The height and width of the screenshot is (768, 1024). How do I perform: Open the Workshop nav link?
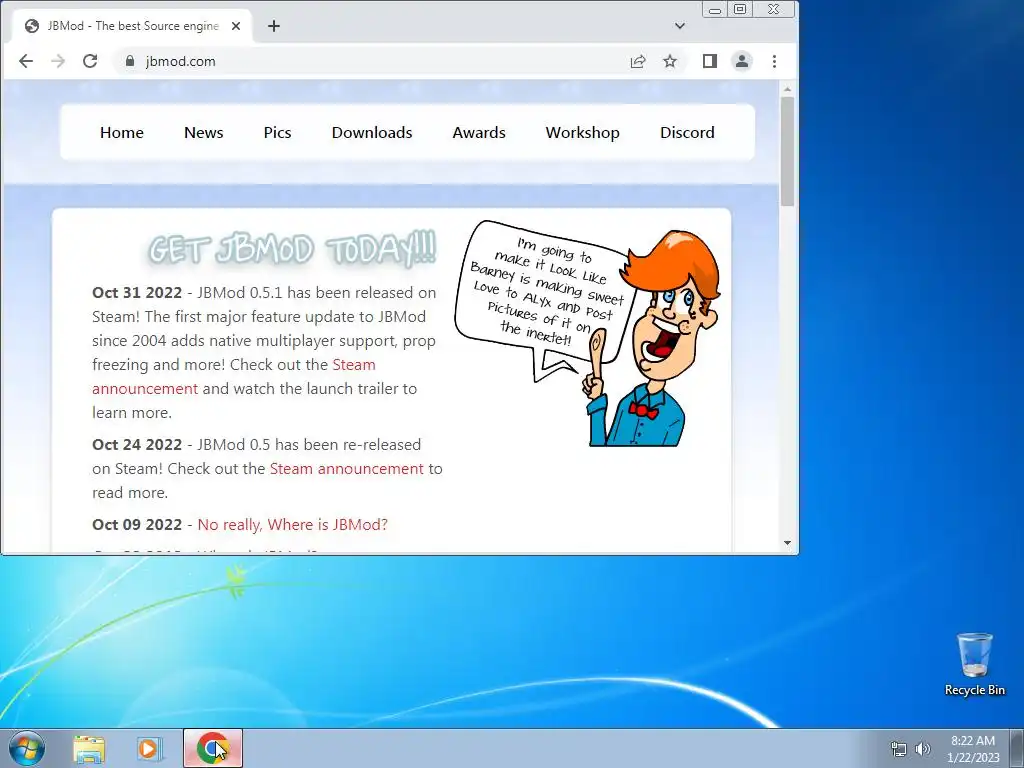(x=583, y=133)
